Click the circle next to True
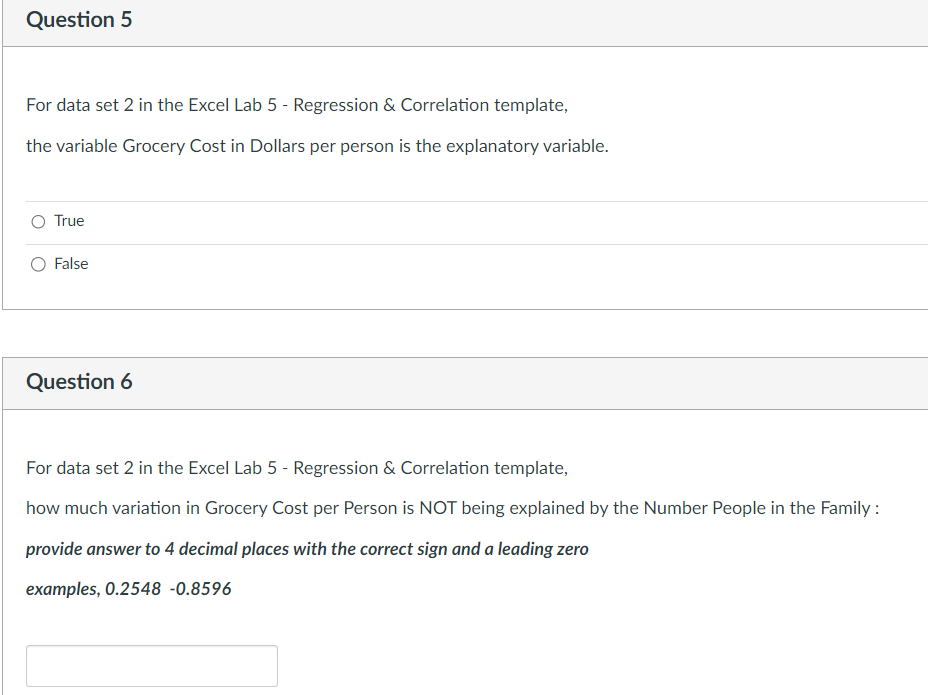Viewport: 928px width, 695px height. [37, 220]
